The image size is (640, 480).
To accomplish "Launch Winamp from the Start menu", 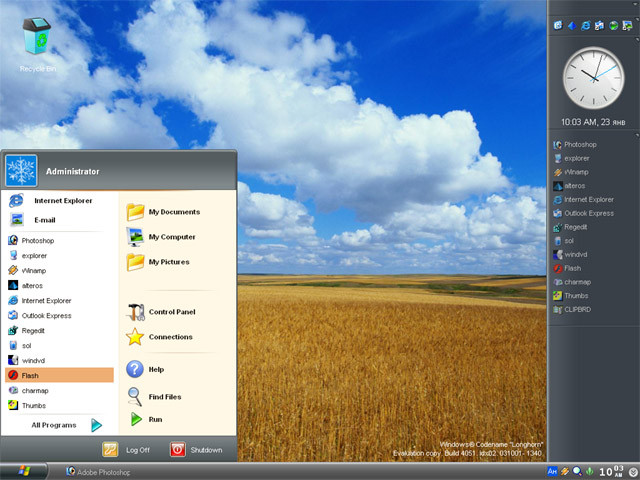I will (x=27, y=271).
